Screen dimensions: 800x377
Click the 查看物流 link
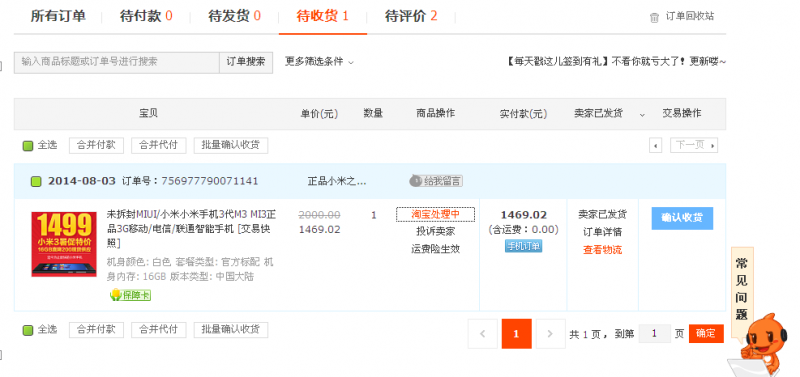pyautogui.click(x=603, y=250)
